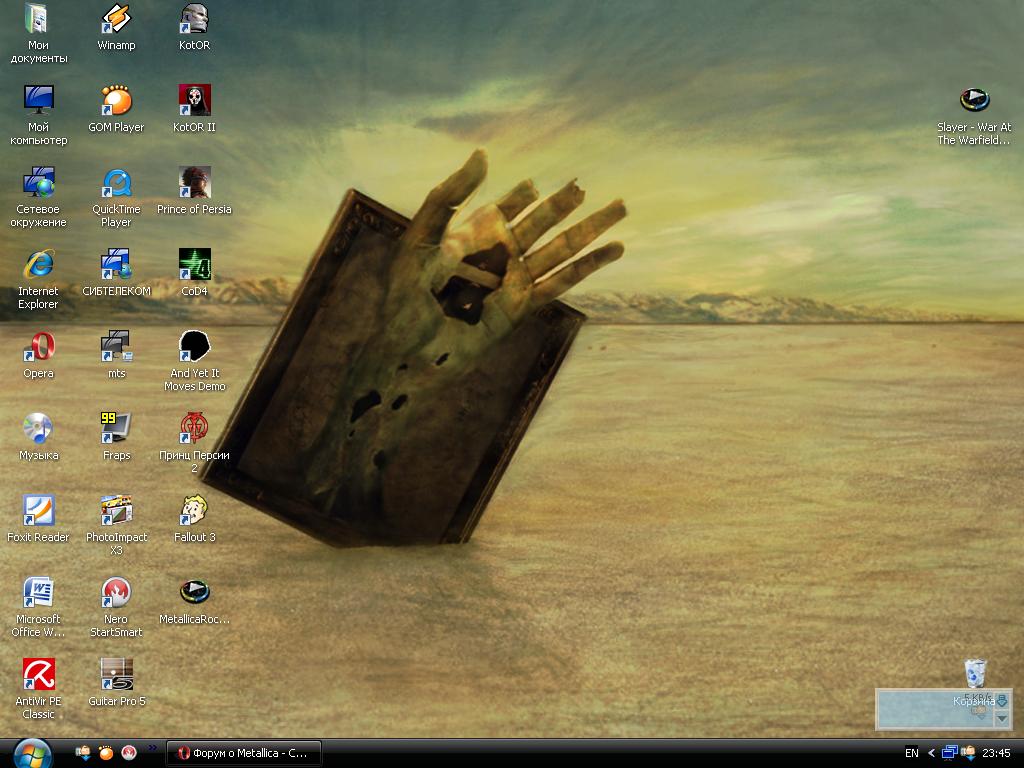The height and width of the screenshot is (768, 1024).
Task: Show hidden system tray icons arrow
Action: (x=931, y=753)
